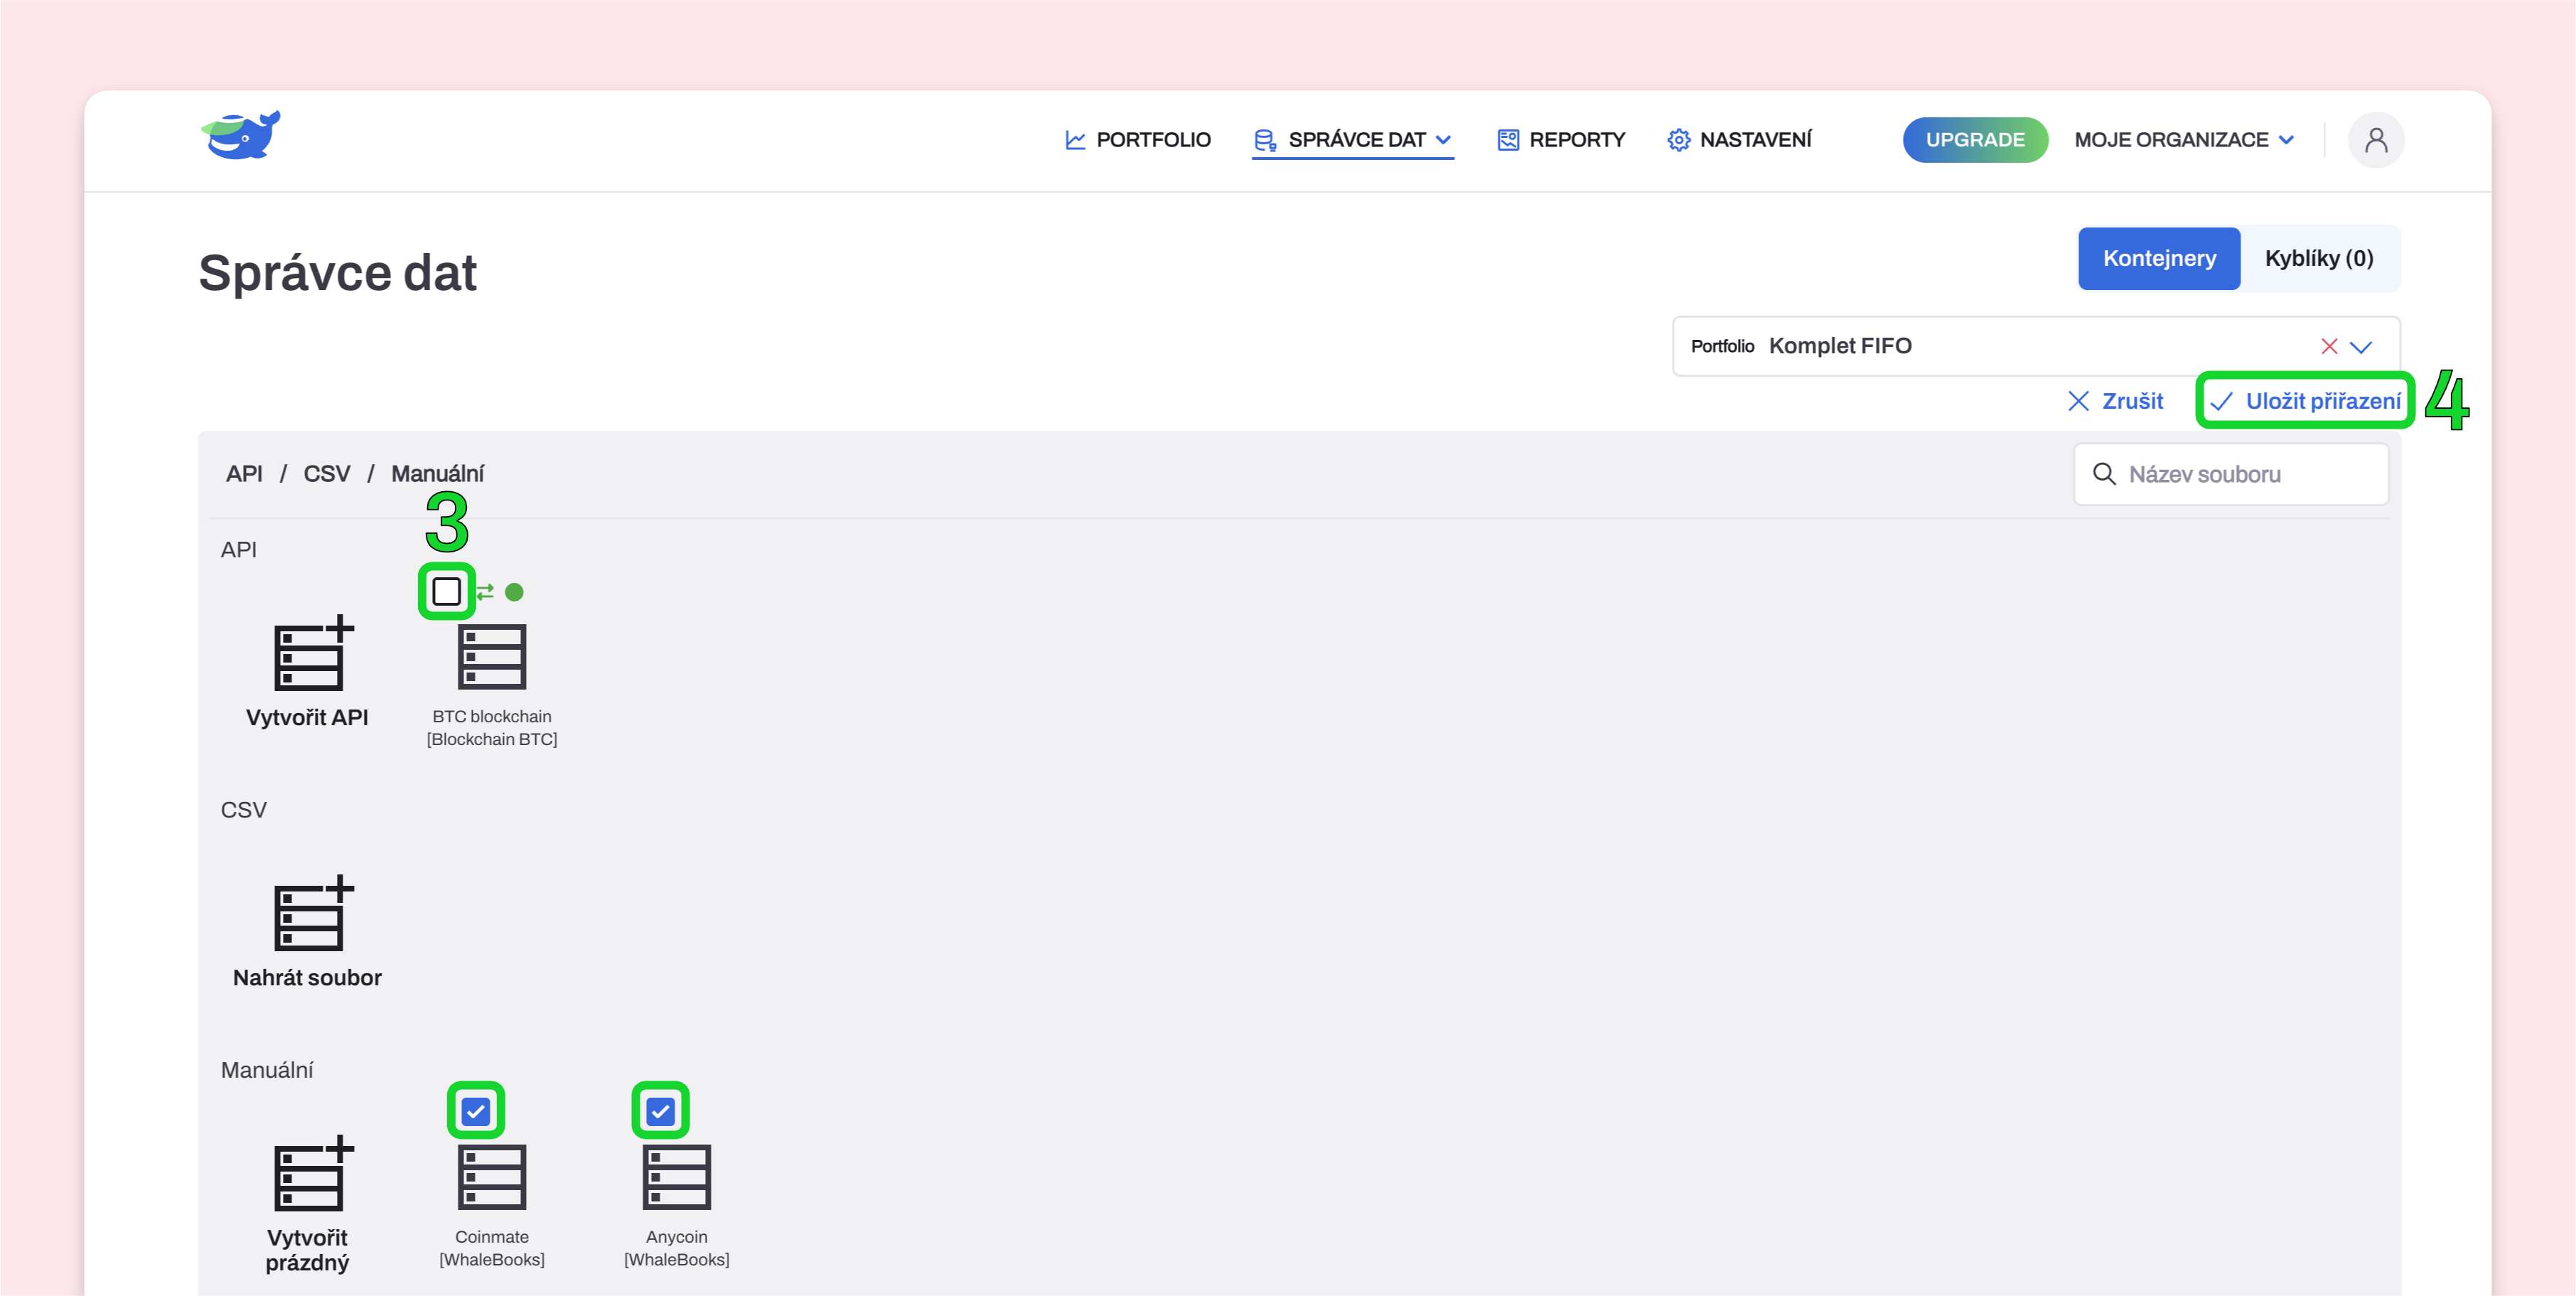The height and width of the screenshot is (1296, 2576).
Task: Click the Správce dat database icon
Action: click(1265, 140)
